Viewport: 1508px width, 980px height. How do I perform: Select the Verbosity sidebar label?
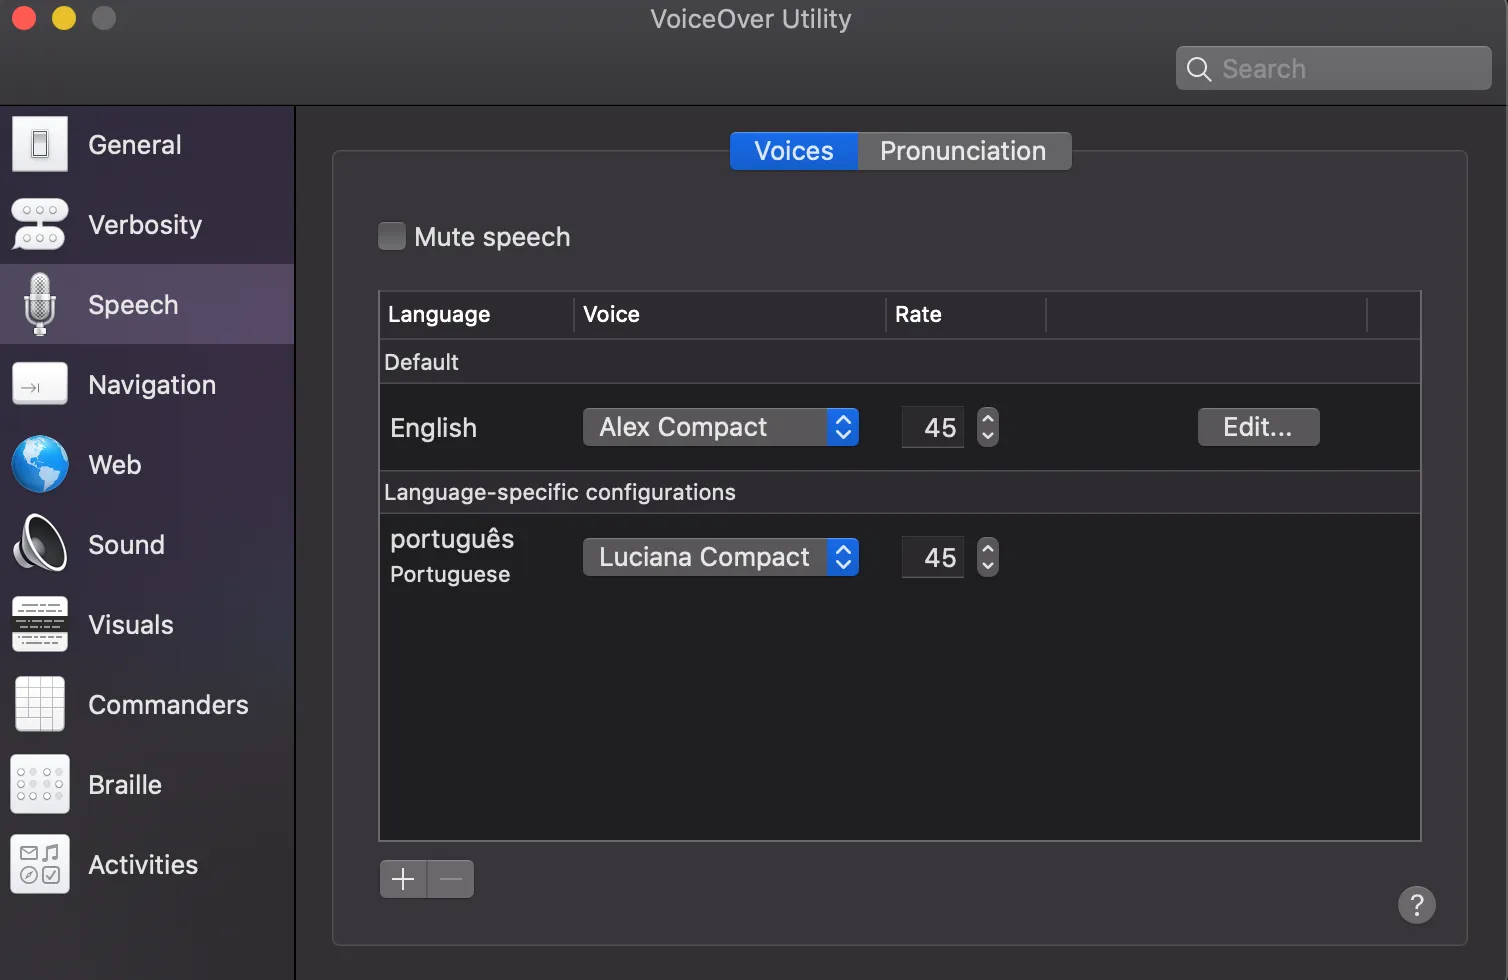click(x=145, y=225)
